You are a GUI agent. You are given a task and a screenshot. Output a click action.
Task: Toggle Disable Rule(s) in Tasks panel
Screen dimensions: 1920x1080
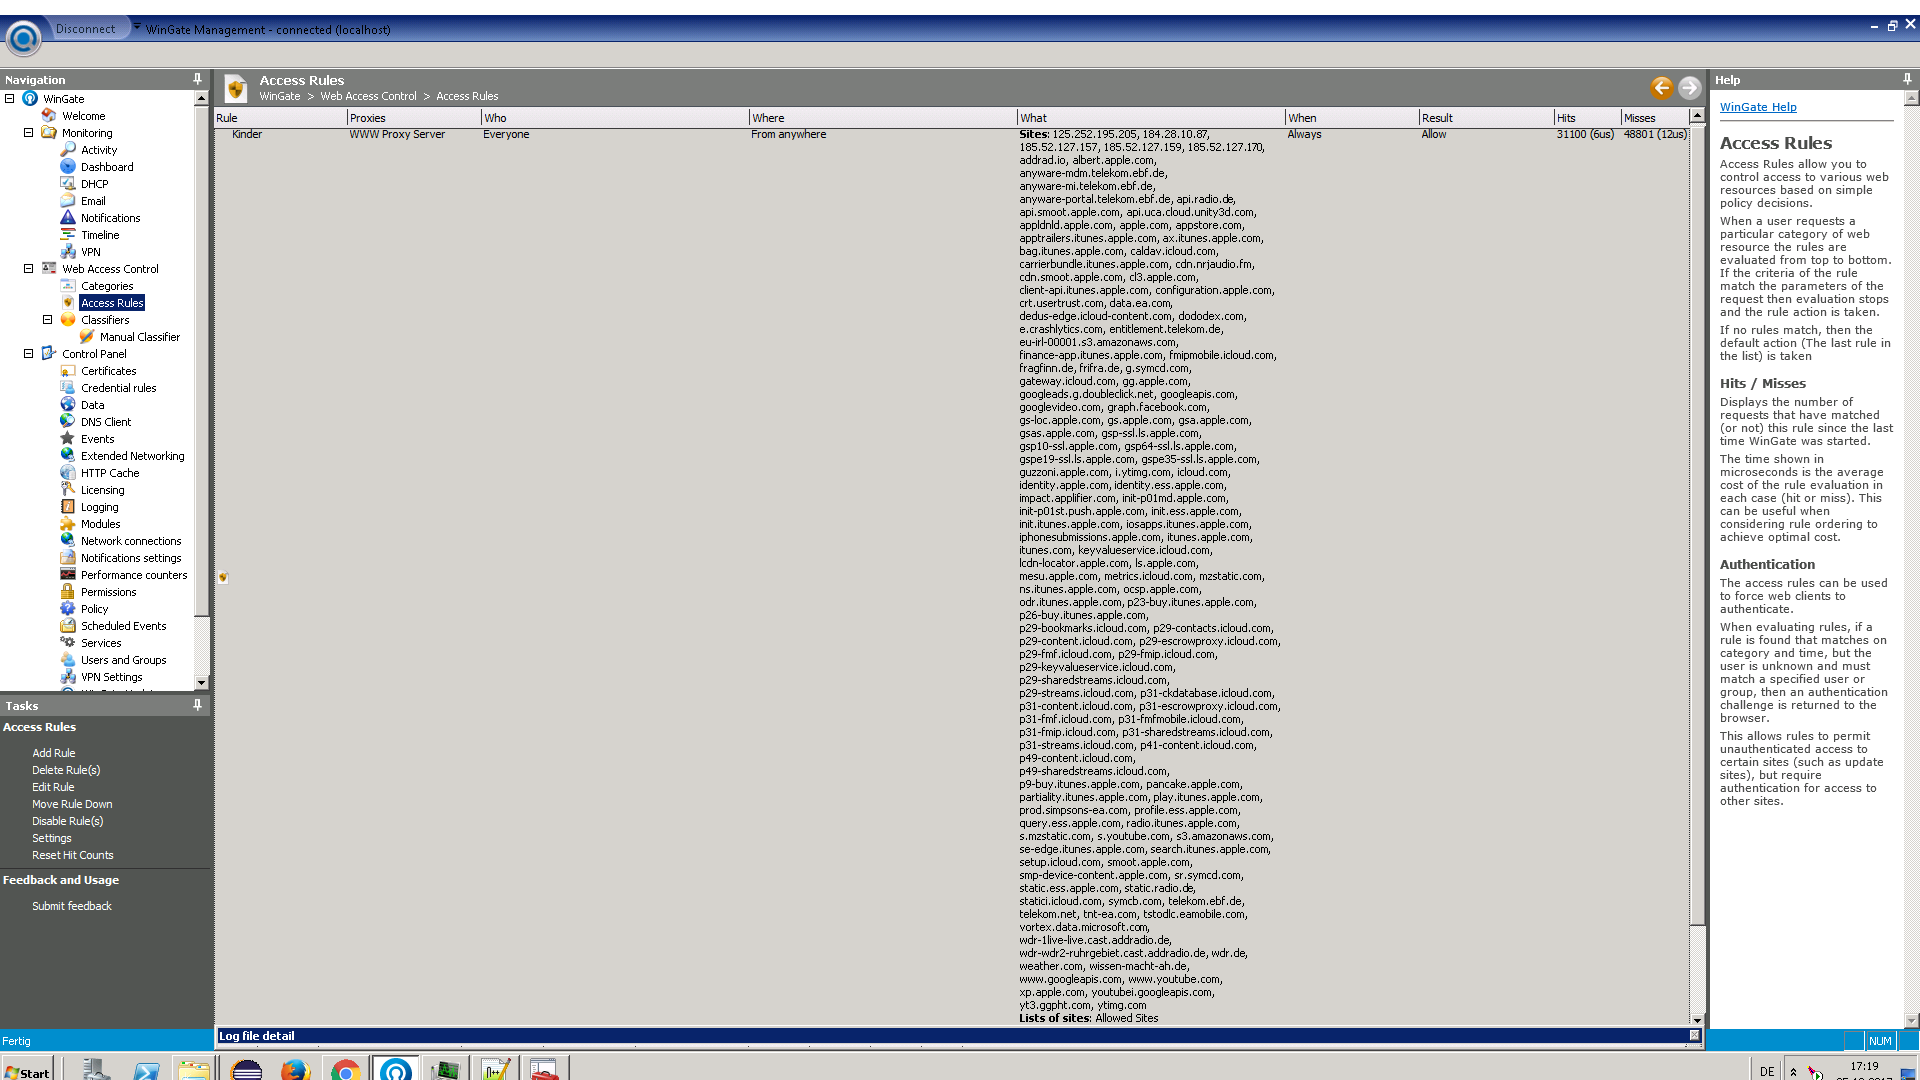[67, 820]
